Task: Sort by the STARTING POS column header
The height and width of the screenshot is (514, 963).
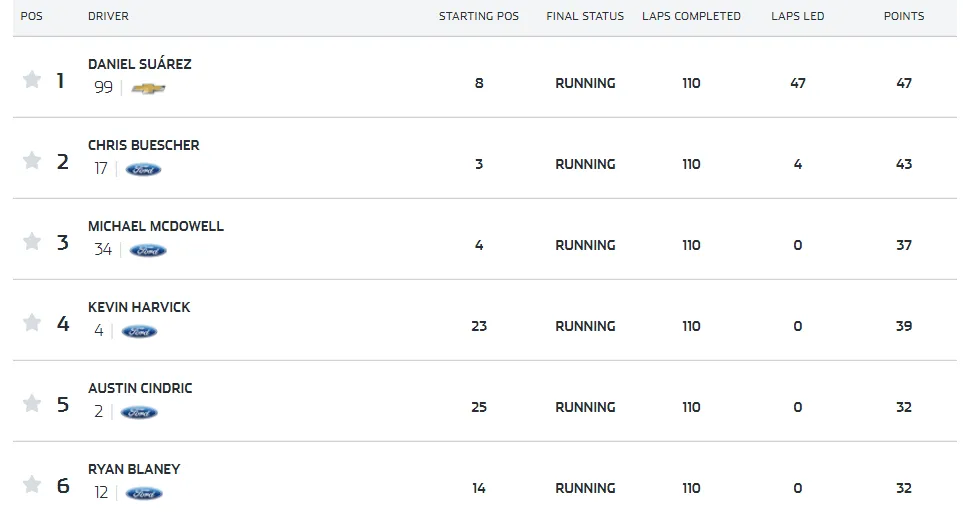Action: [478, 16]
